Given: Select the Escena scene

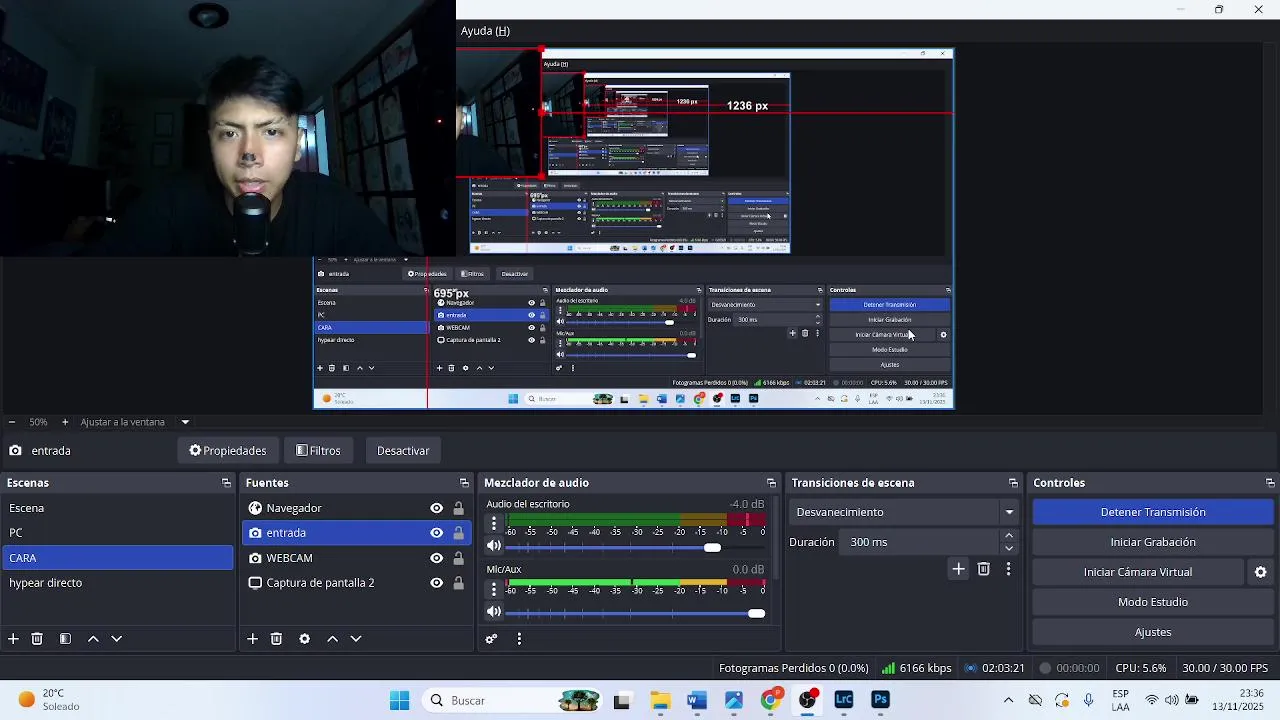Looking at the screenshot, I should click(x=117, y=508).
